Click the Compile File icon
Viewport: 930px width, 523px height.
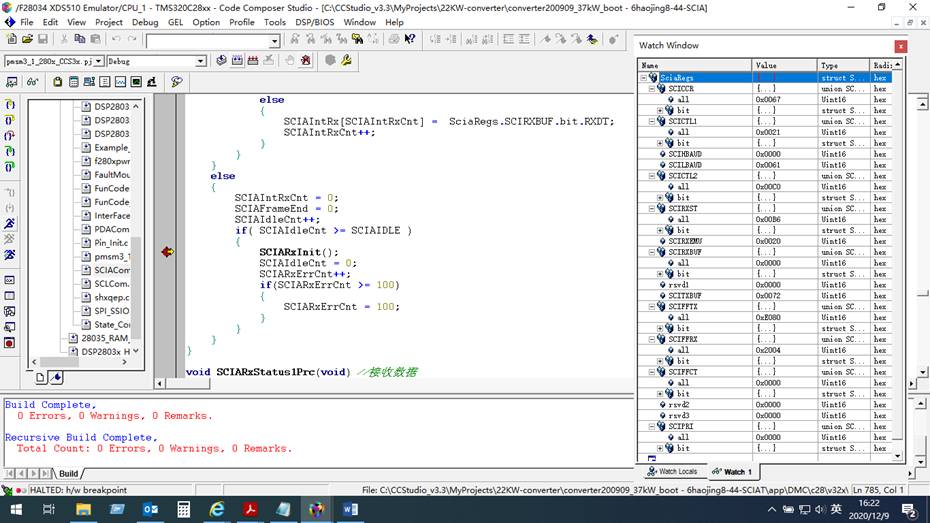coord(221,60)
